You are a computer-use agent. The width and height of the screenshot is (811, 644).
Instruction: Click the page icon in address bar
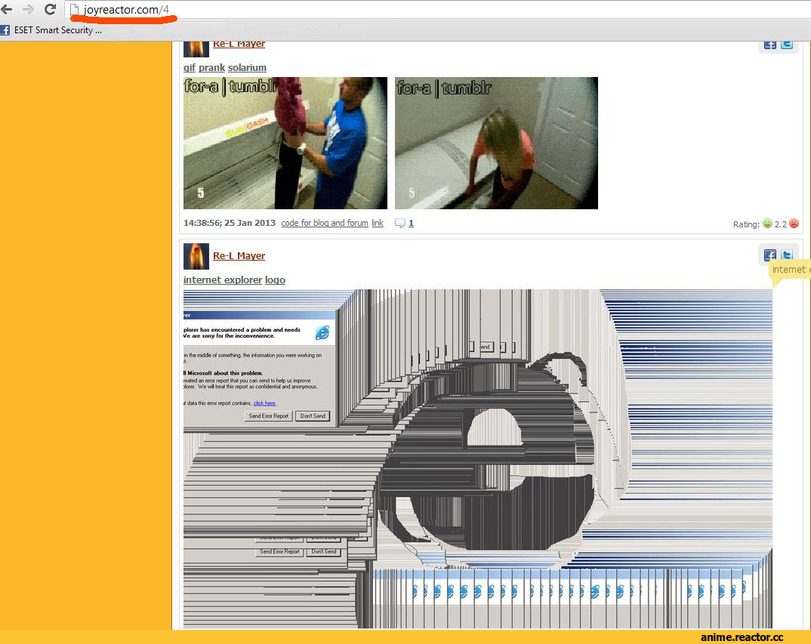74,9
